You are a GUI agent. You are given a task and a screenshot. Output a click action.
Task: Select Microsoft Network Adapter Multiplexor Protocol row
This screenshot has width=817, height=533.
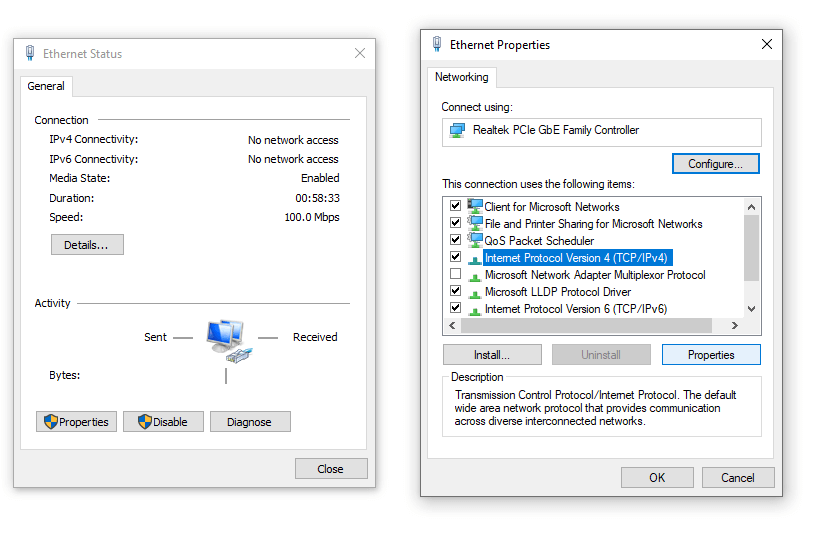click(595, 275)
